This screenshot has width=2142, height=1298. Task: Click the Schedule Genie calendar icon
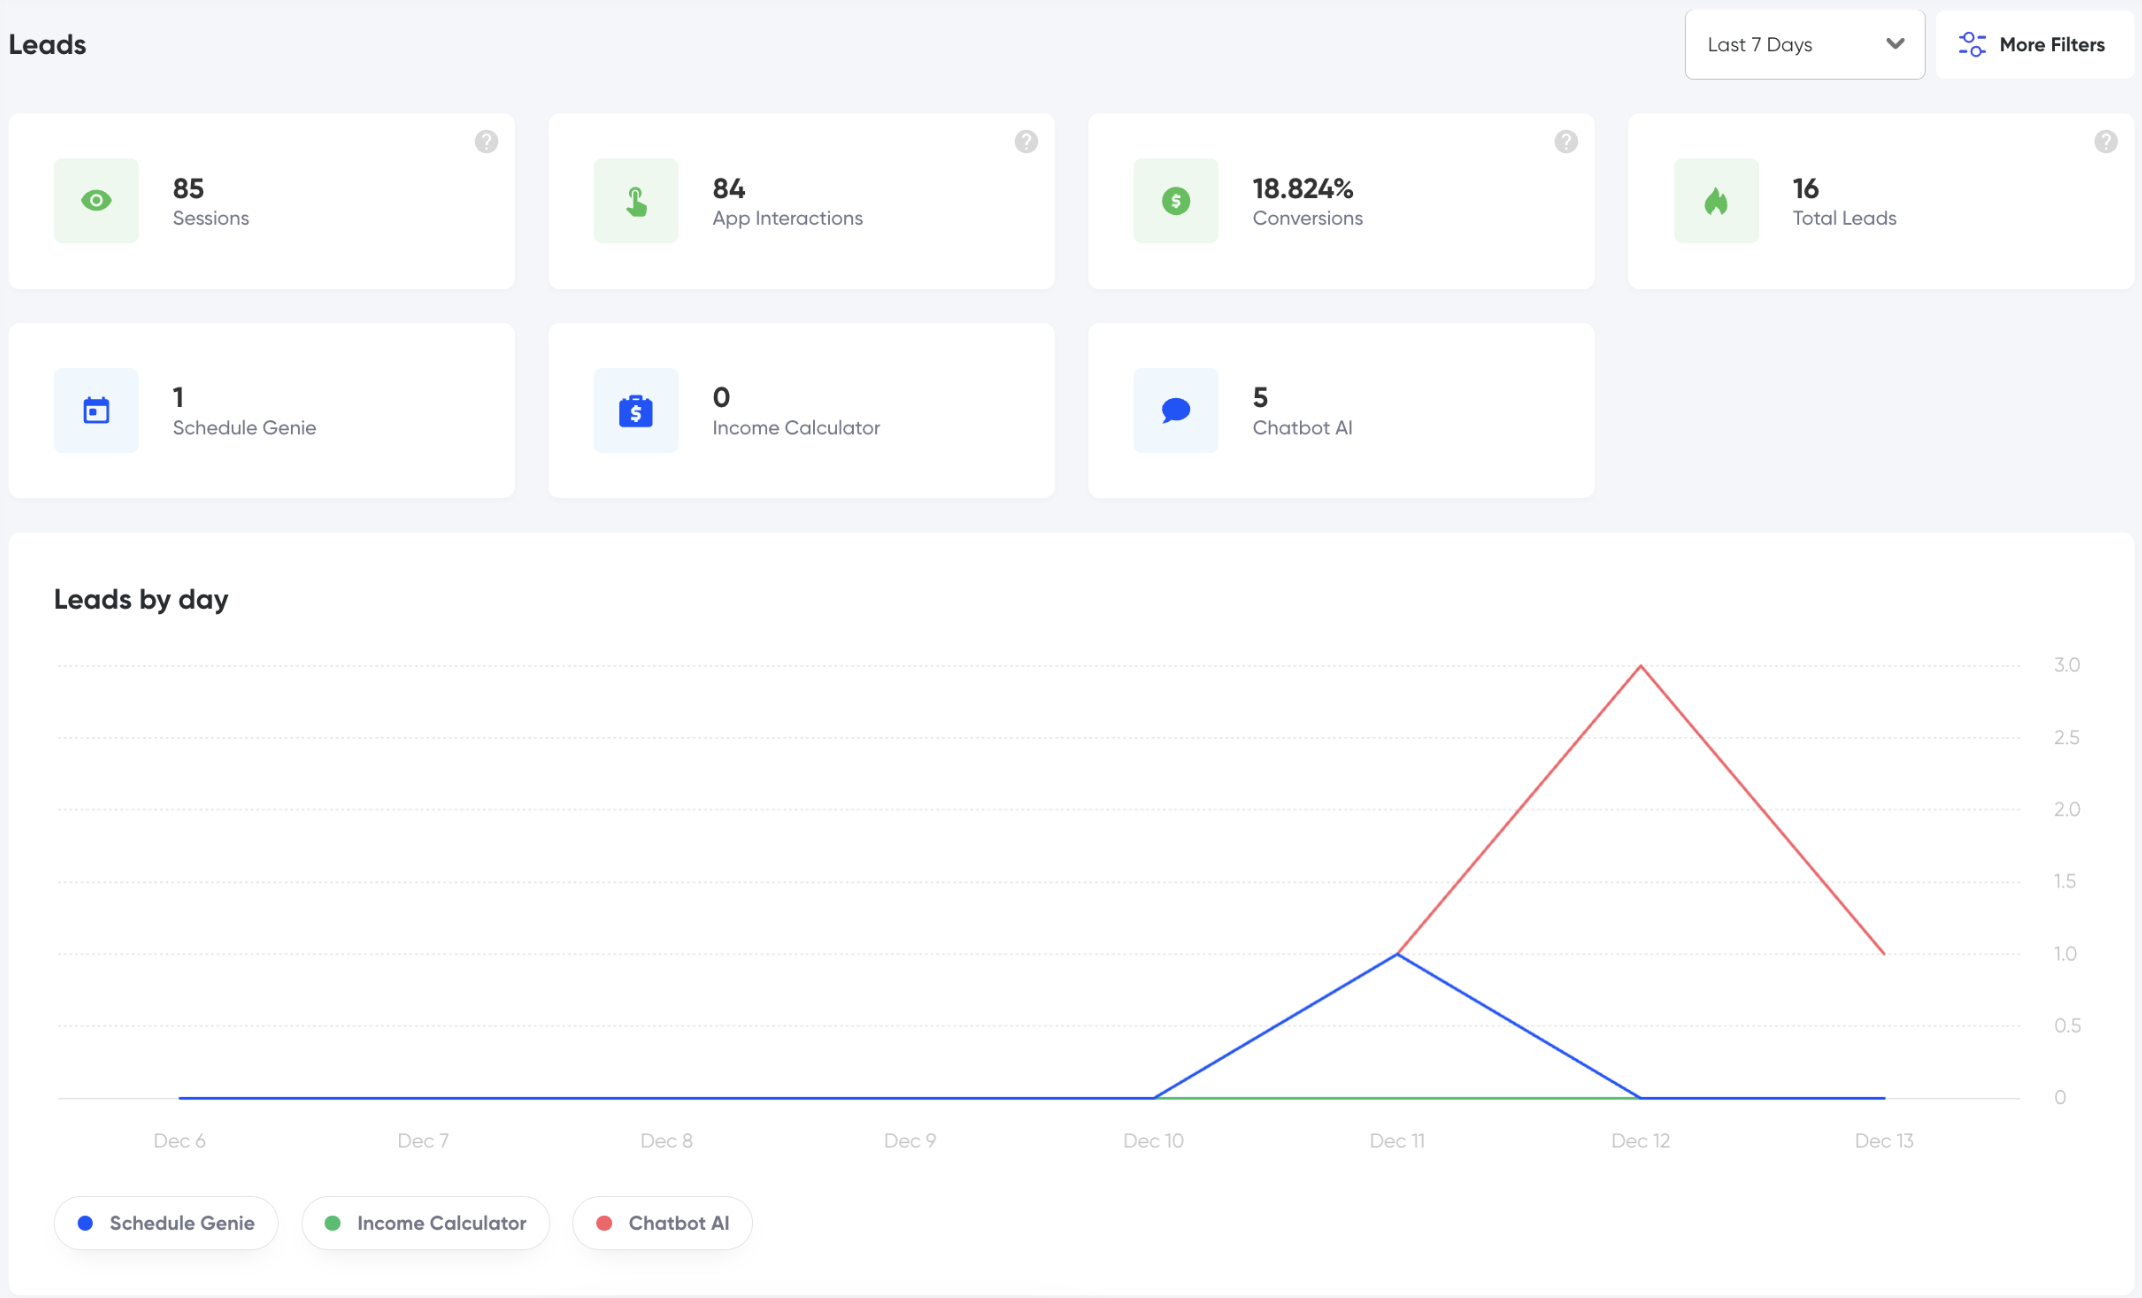[96, 410]
